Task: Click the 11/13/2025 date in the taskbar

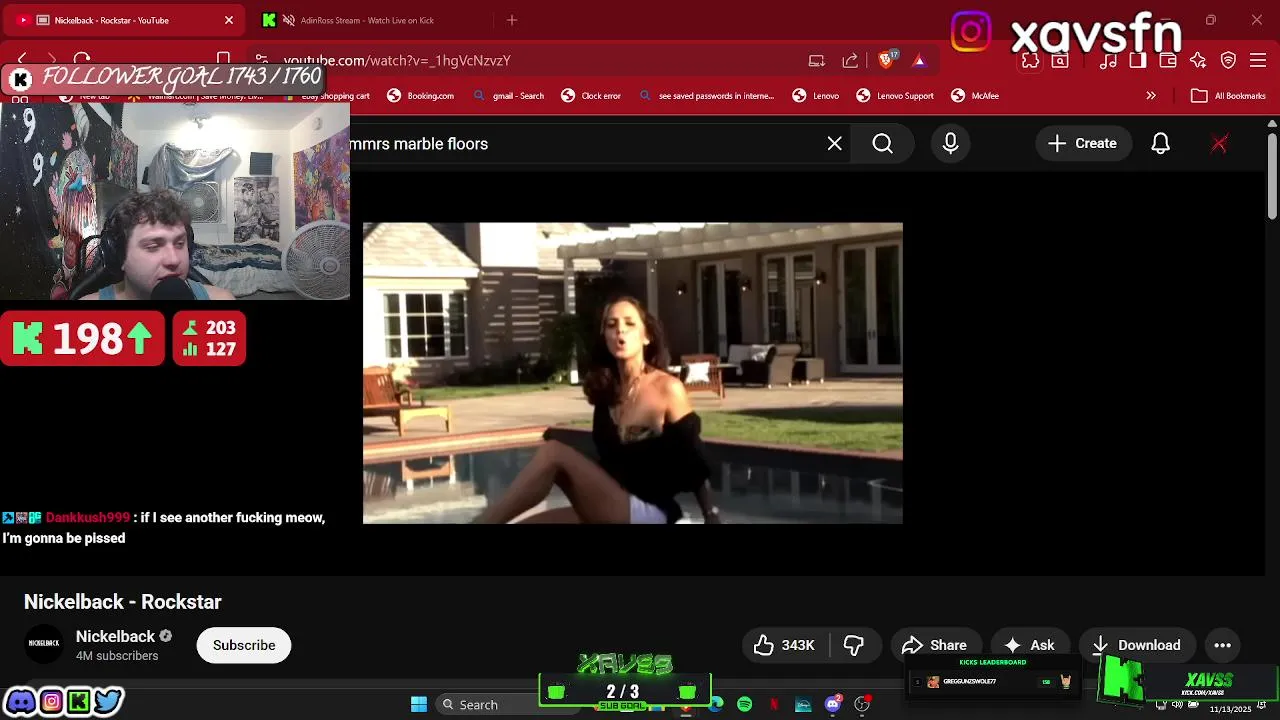Action: click(1230, 709)
